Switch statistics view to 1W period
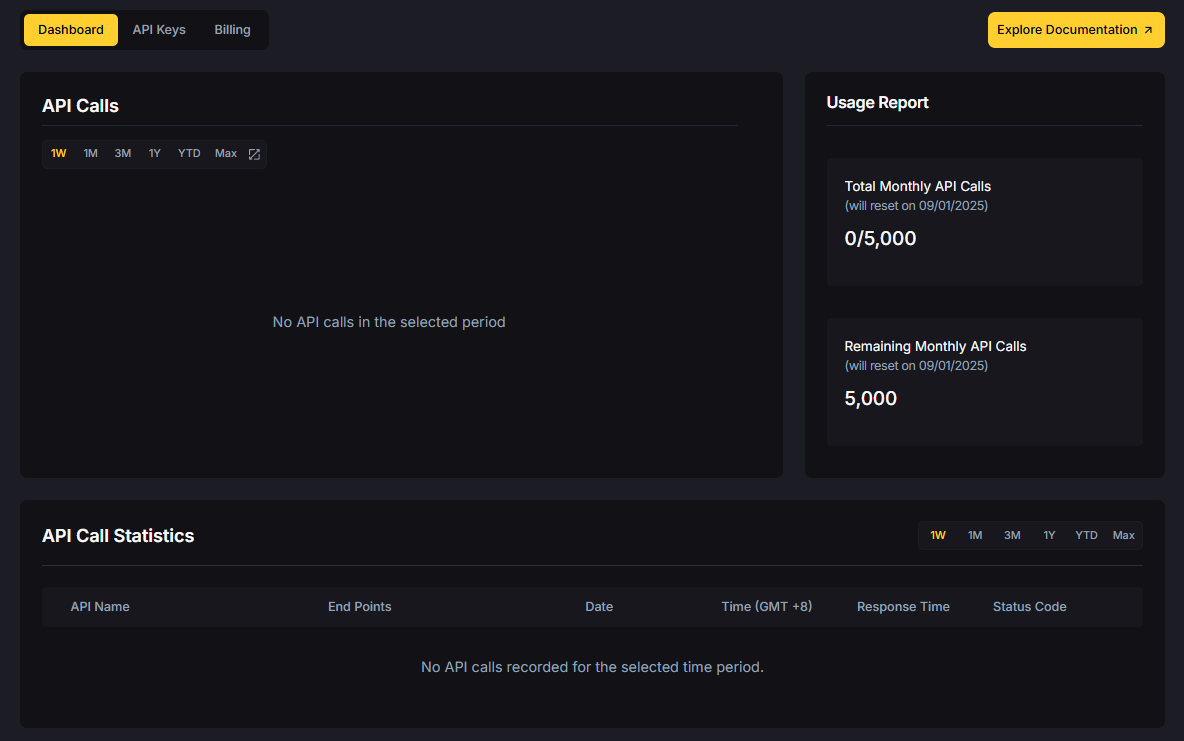1184x741 pixels. click(x=937, y=535)
